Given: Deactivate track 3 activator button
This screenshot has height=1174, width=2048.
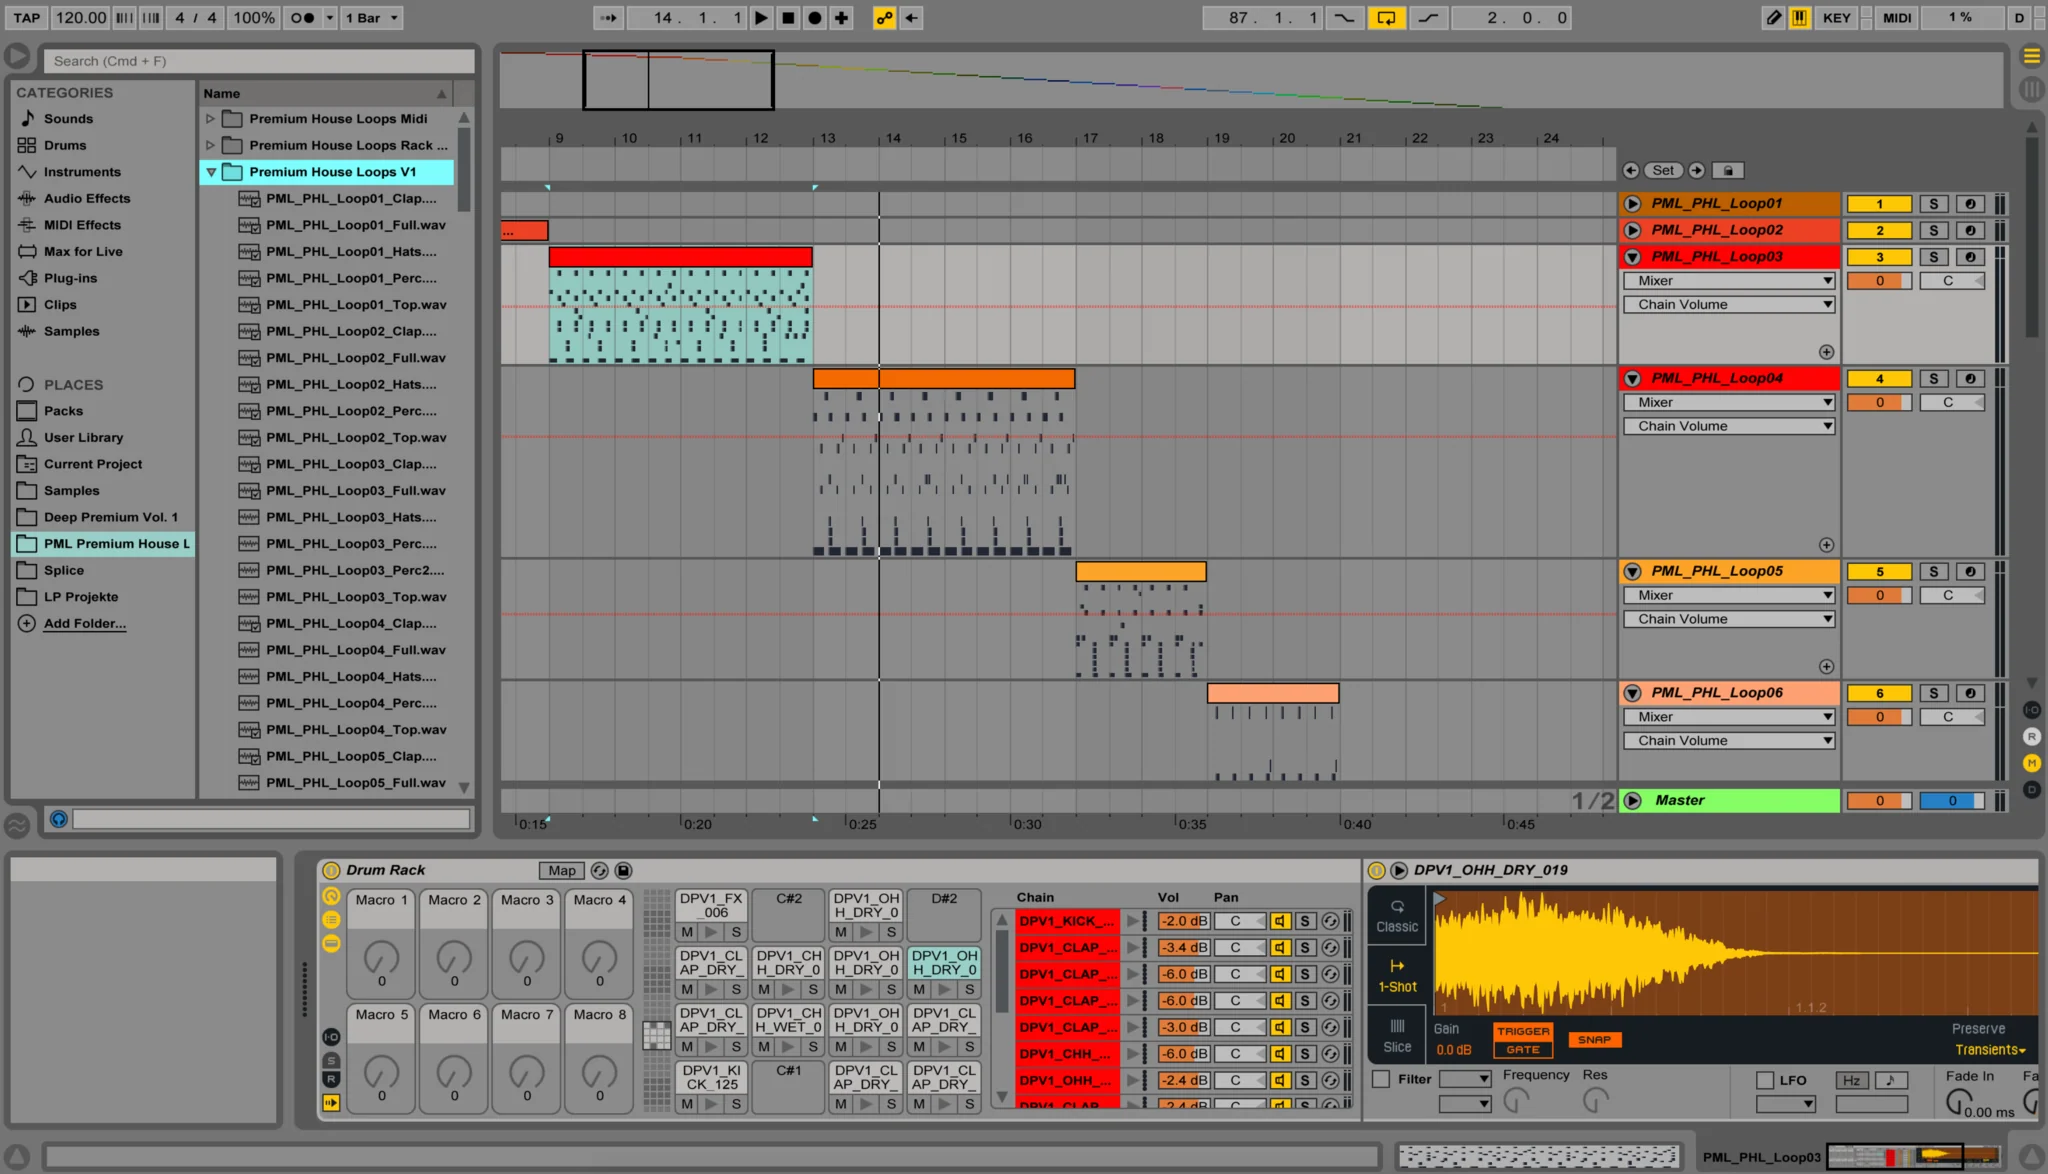Looking at the screenshot, I should click(1879, 257).
